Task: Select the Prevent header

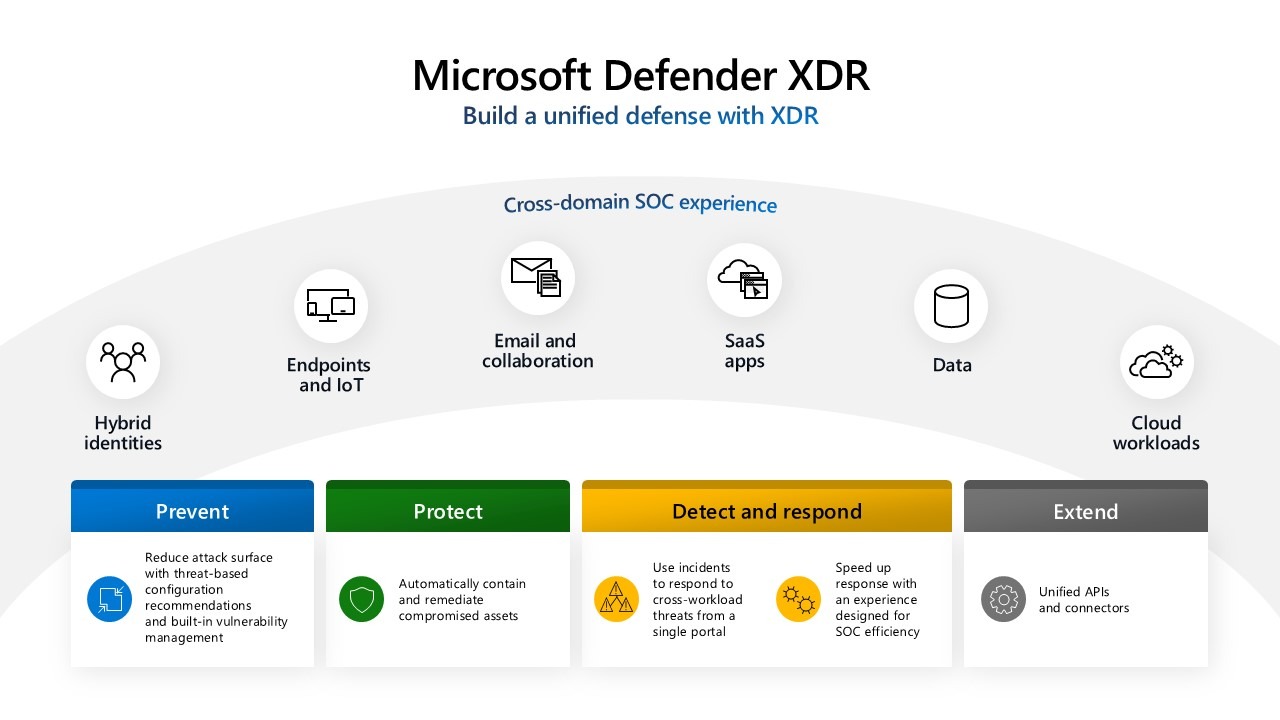Action: click(x=192, y=507)
